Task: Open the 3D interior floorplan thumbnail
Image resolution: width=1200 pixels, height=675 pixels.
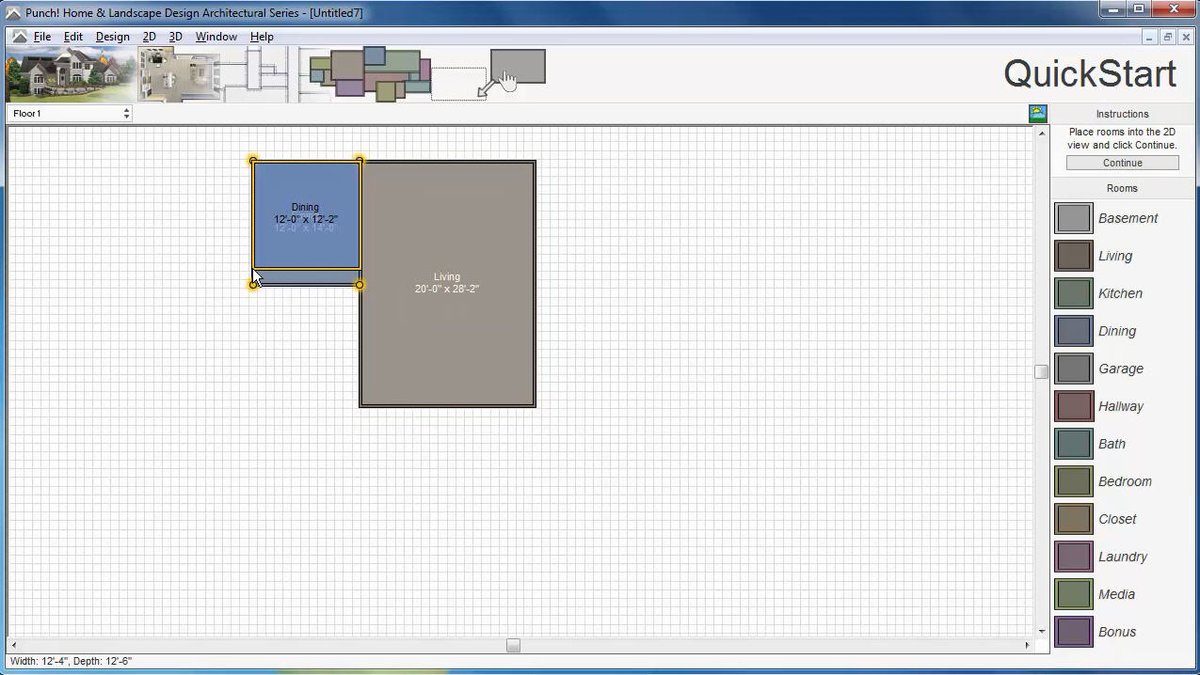Action: point(177,74)
